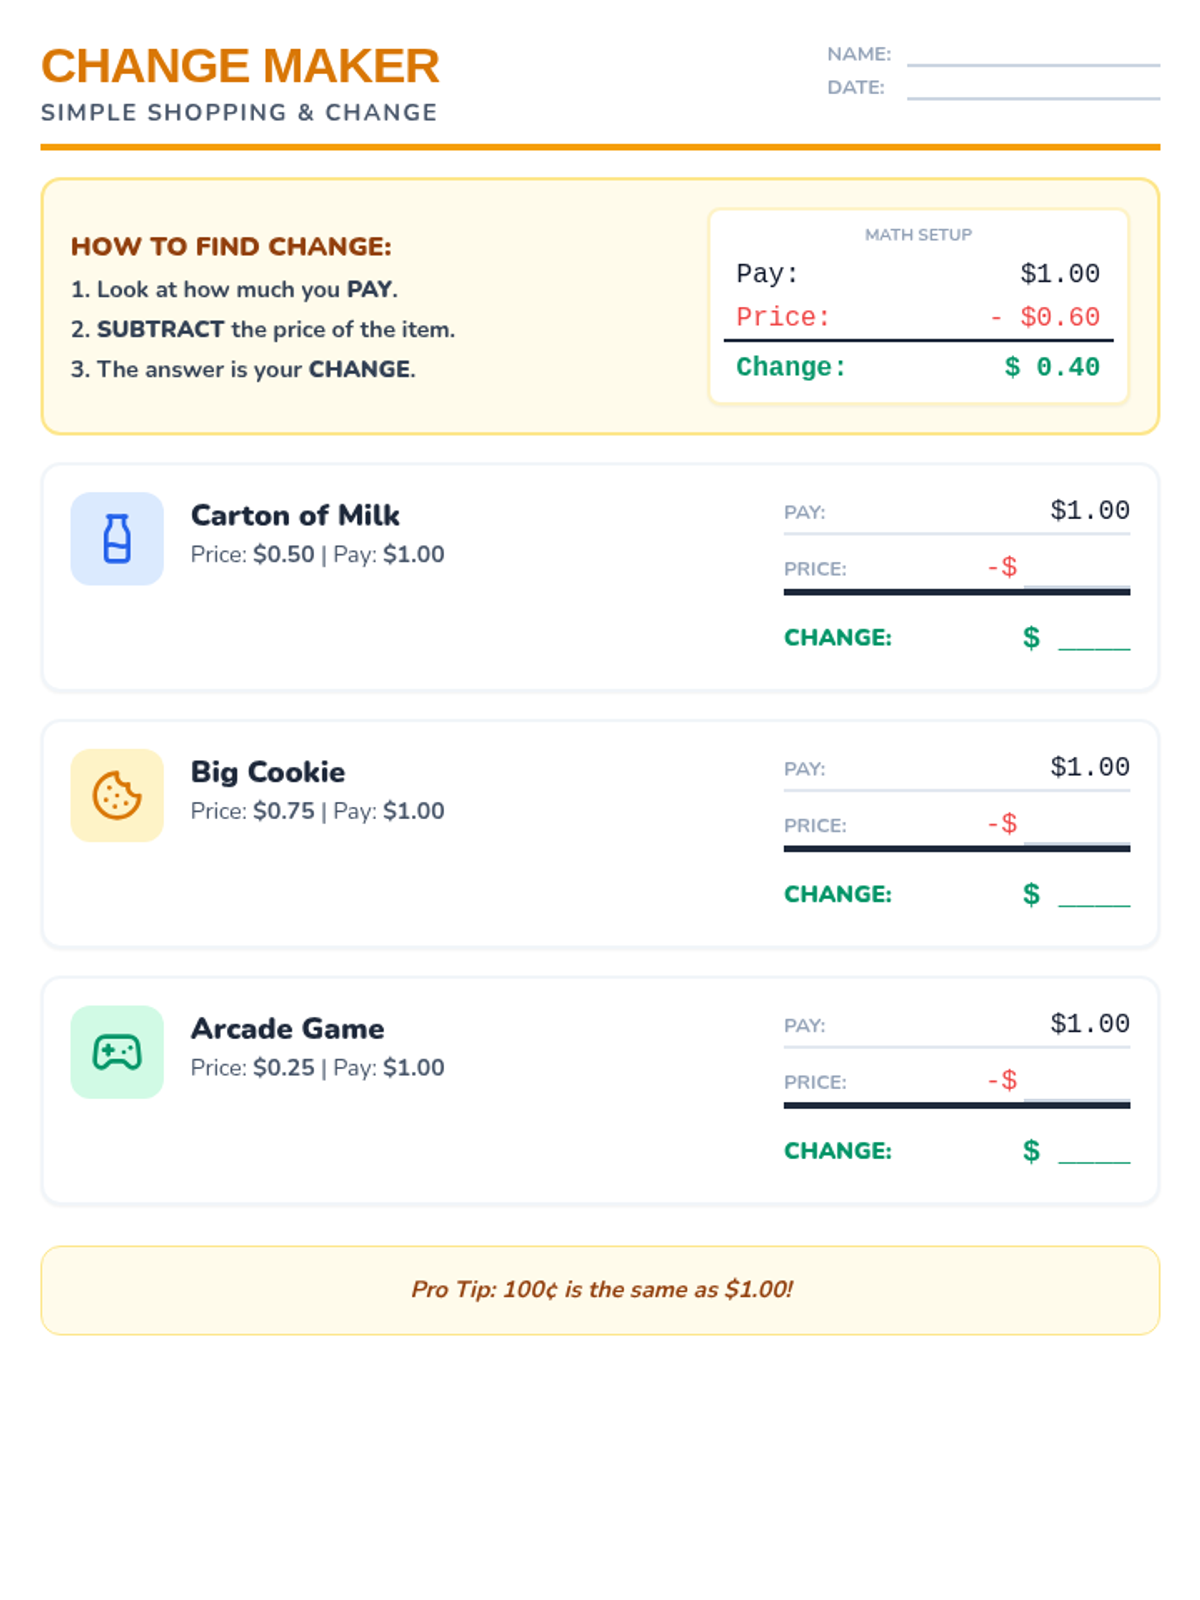Select the Big Cookie change blank
Viewport: 1200px width, 1600px height.
pyautogui.click(x=1094, y=895)
